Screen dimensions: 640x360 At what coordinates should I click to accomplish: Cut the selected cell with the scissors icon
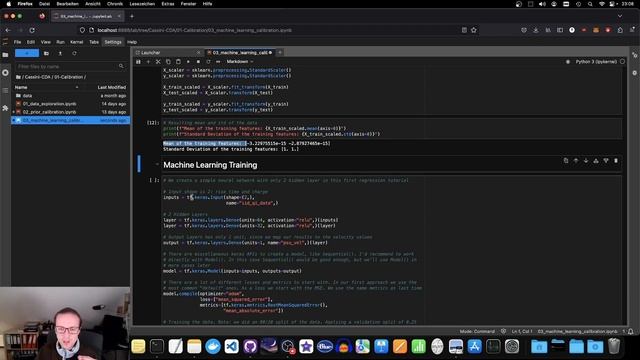pos(158,62)
